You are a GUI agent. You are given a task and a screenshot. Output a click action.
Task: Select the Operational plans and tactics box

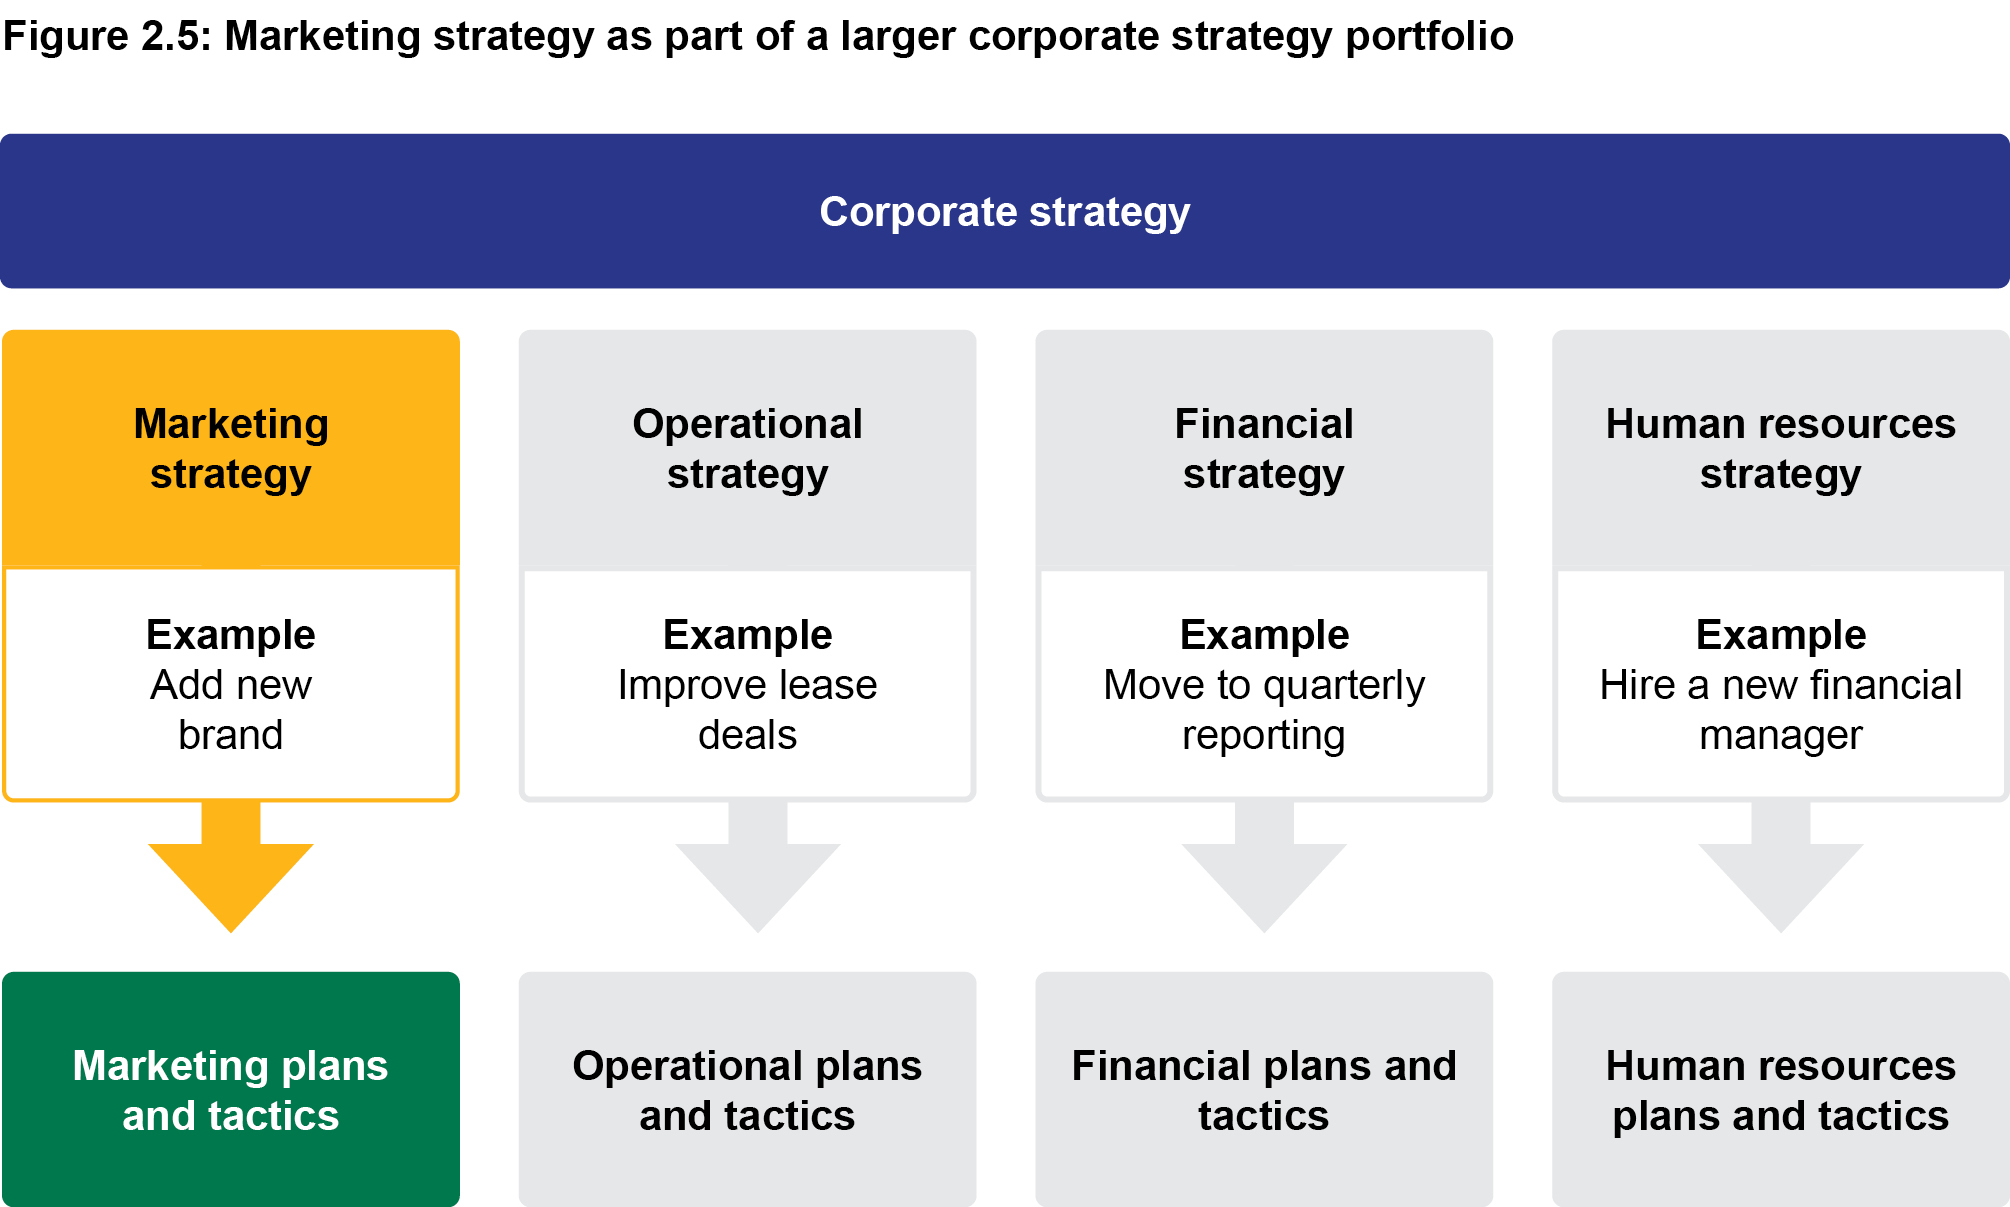pyautogui.click(x=747, y=1090)
